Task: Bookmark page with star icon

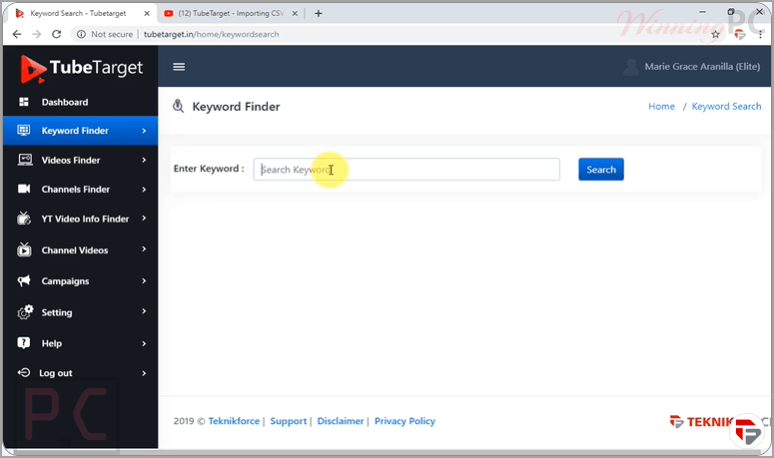Action: [x=715, y=34]
